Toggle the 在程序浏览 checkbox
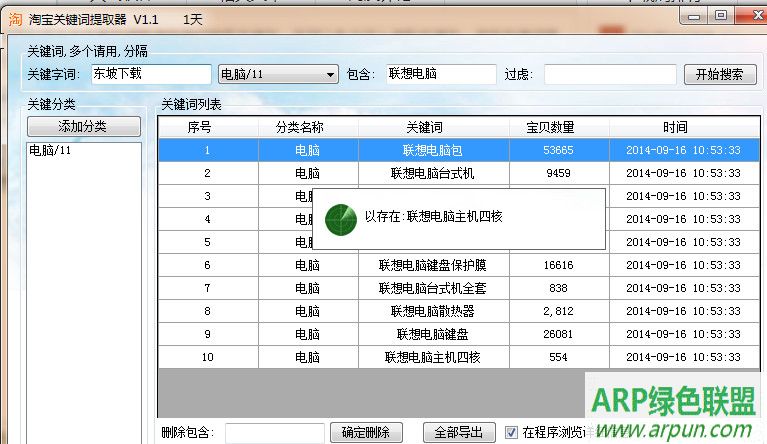 point(511,432)
